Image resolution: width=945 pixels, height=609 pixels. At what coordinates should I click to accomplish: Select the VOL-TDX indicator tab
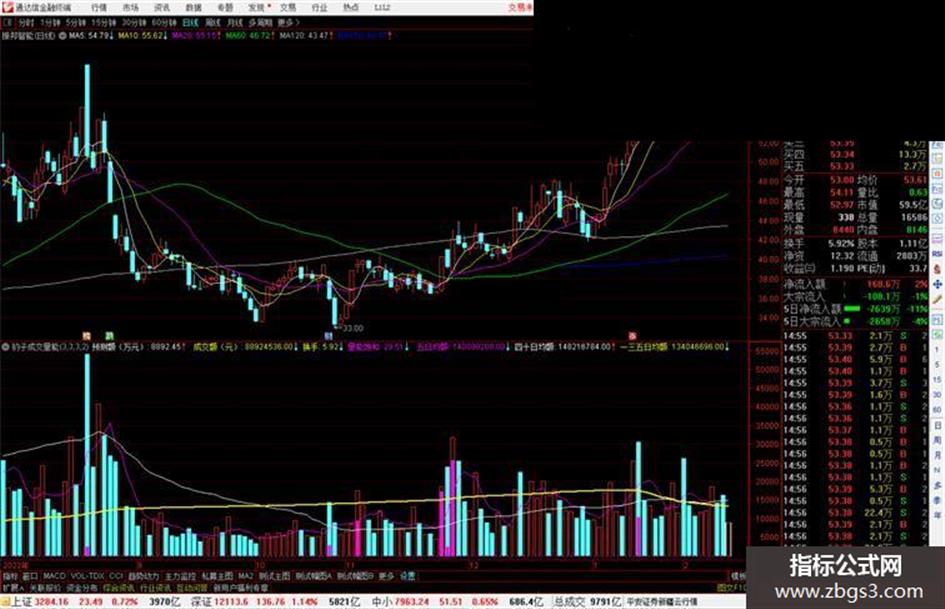[87, 576]
